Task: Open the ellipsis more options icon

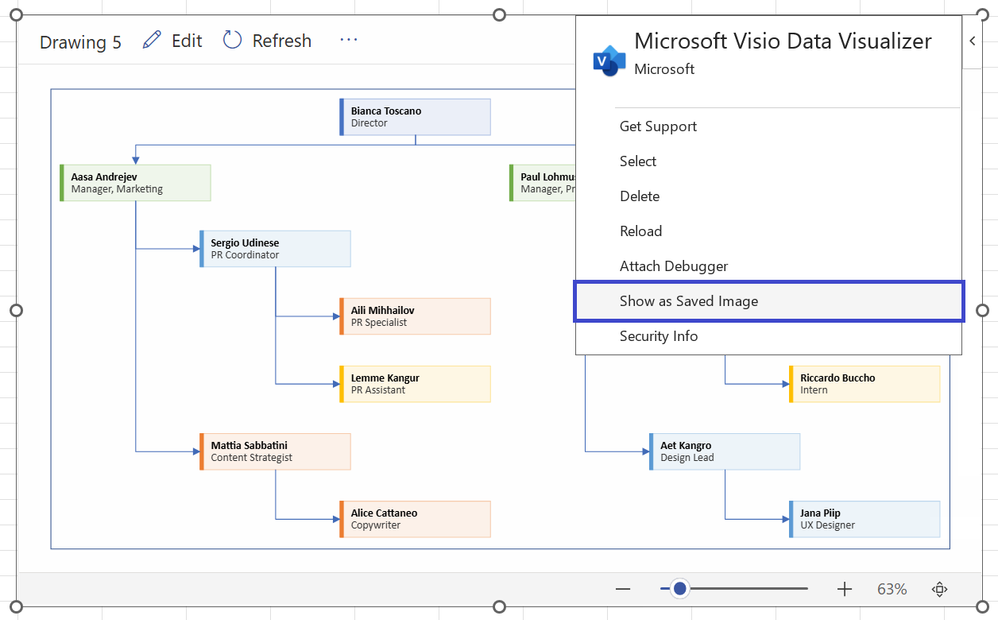Action: tap(348, 40)
